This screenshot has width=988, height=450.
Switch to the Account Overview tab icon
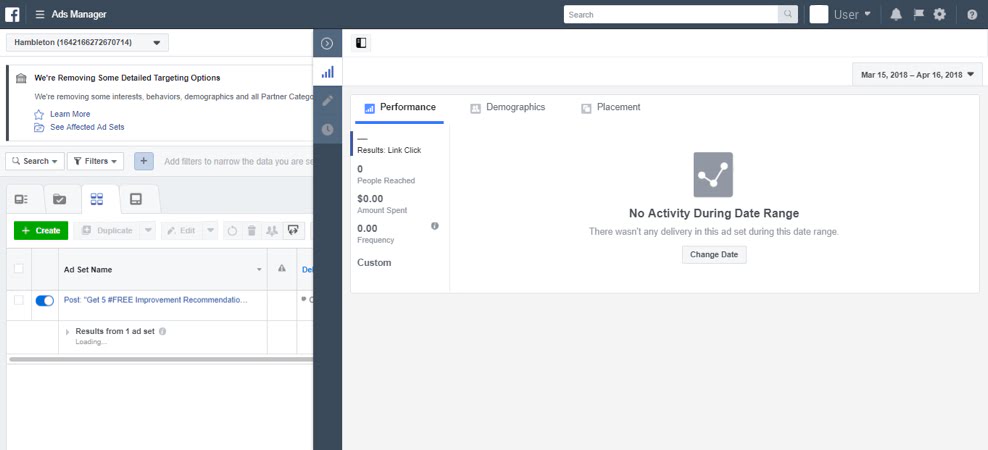[x=21, y=199]
